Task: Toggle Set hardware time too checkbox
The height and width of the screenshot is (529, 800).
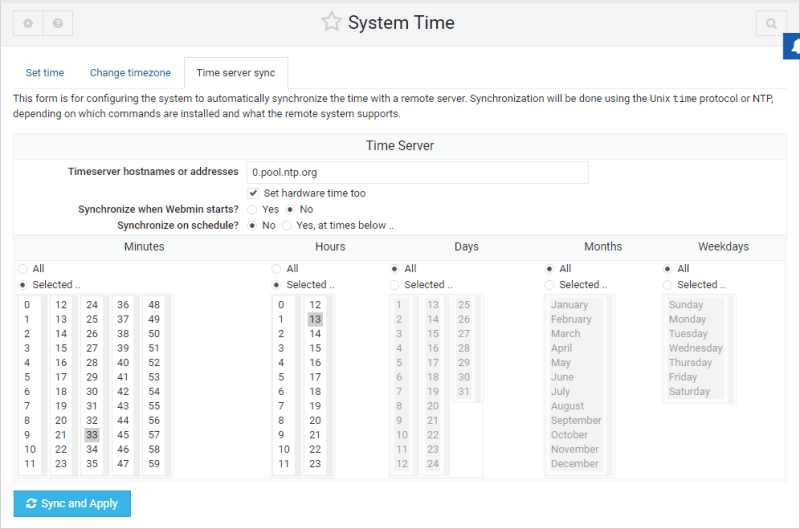Action: pos(253,193)
